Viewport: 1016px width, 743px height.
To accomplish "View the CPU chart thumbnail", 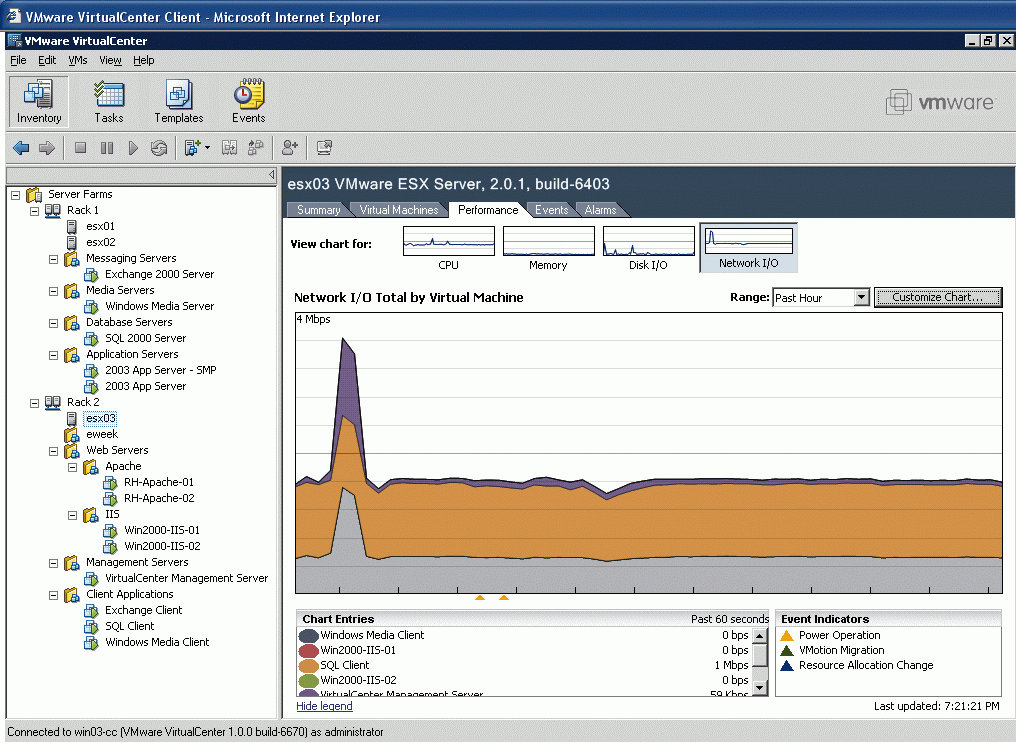I will 448,241.
